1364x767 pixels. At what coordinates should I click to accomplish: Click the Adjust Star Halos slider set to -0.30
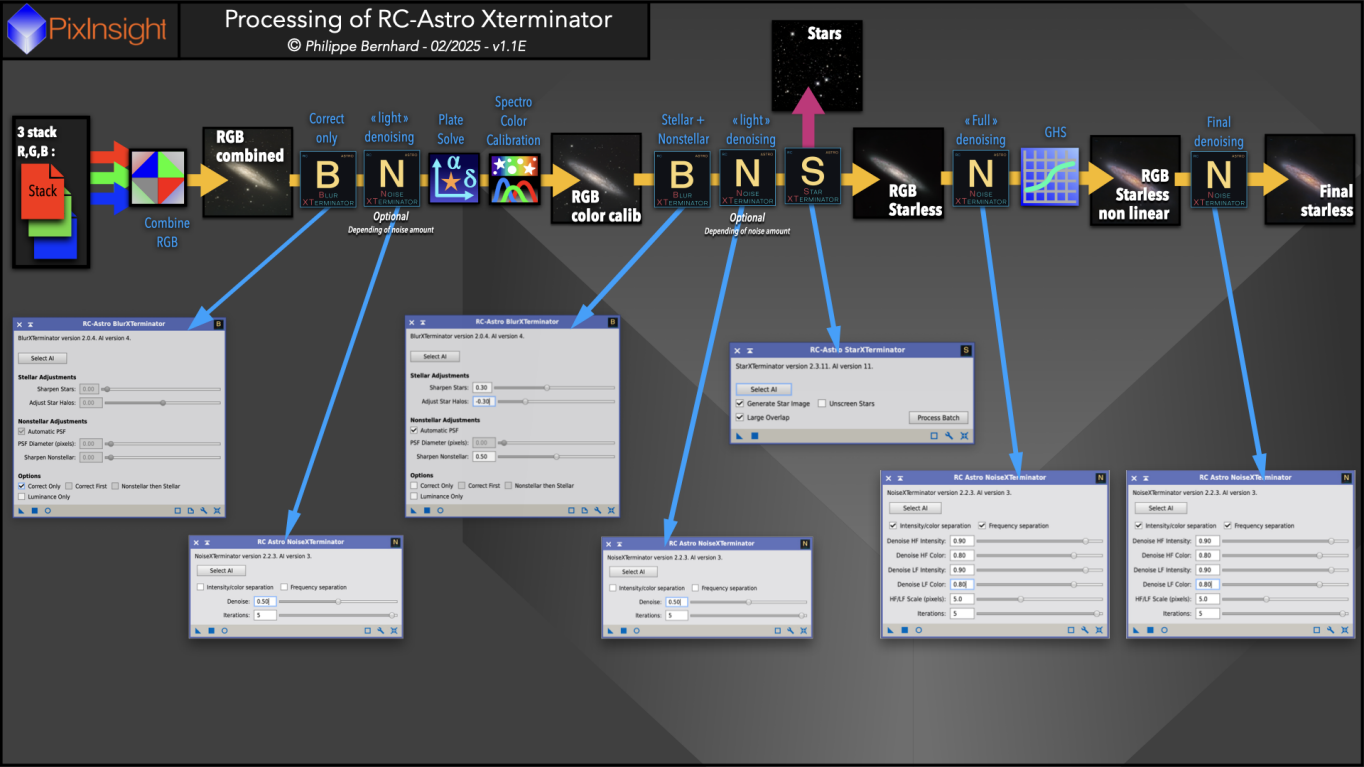click(555, 401)
